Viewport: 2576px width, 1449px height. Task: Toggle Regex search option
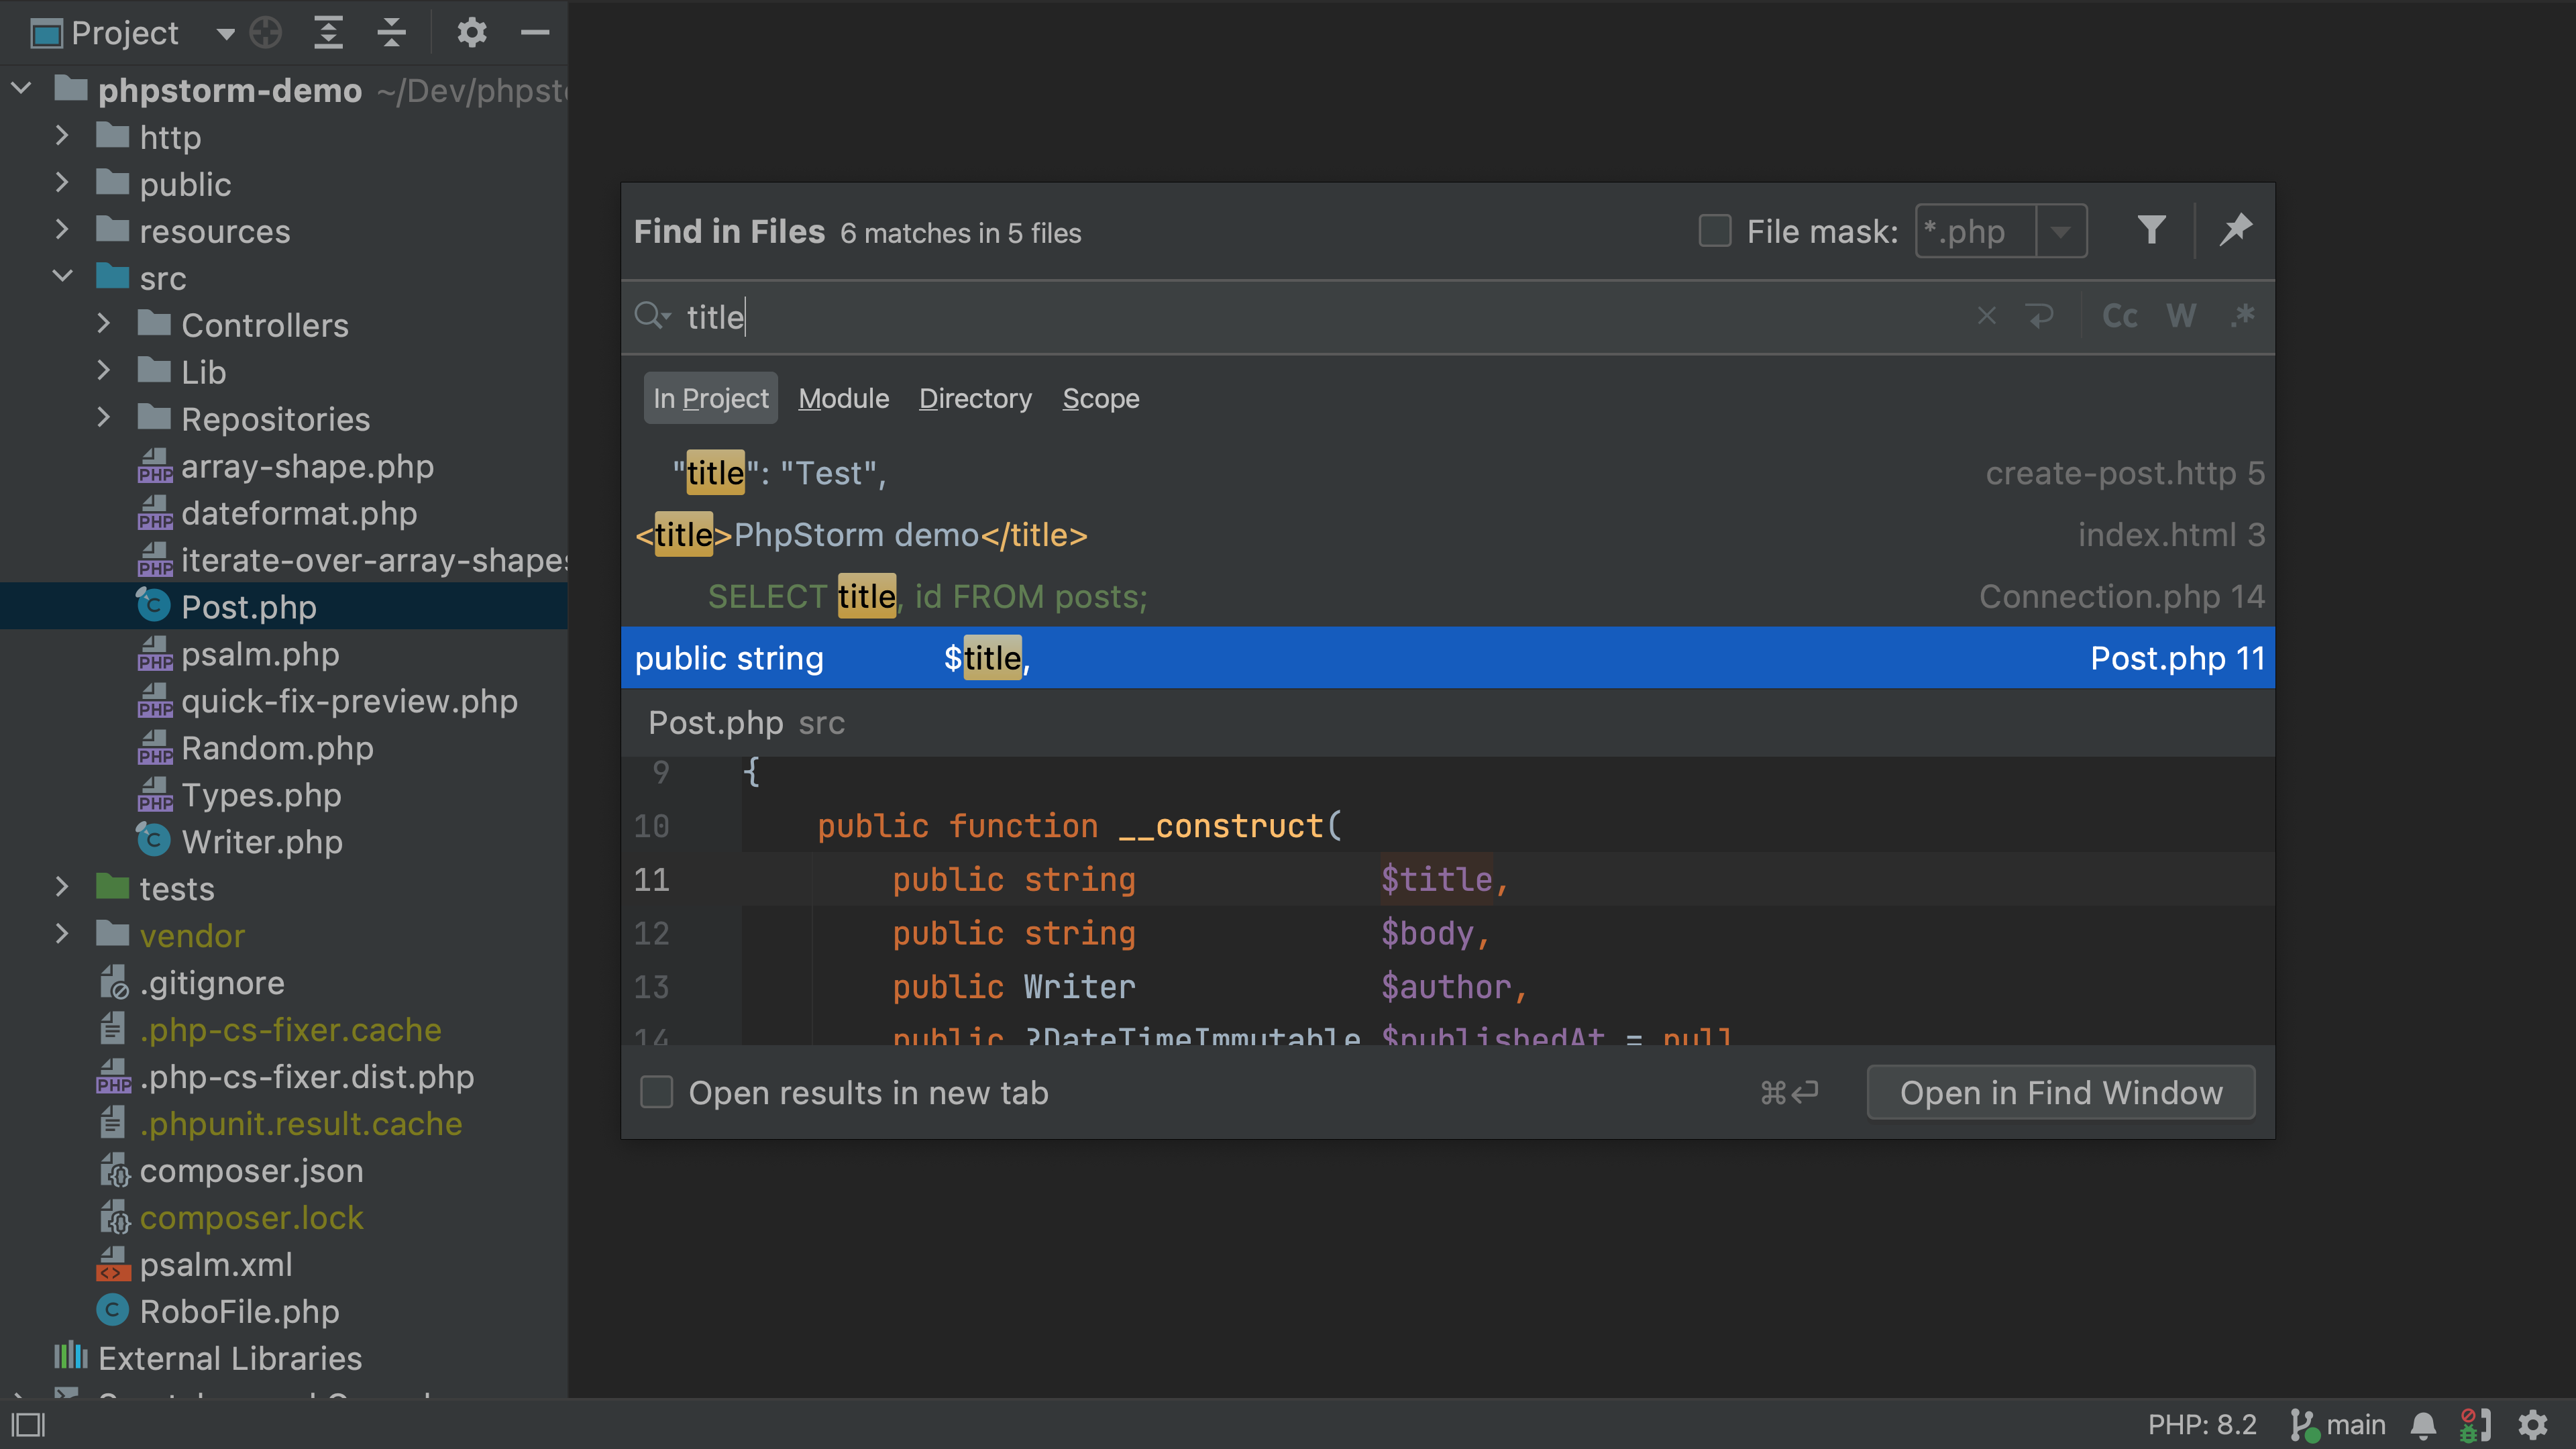coord(2243,317)
